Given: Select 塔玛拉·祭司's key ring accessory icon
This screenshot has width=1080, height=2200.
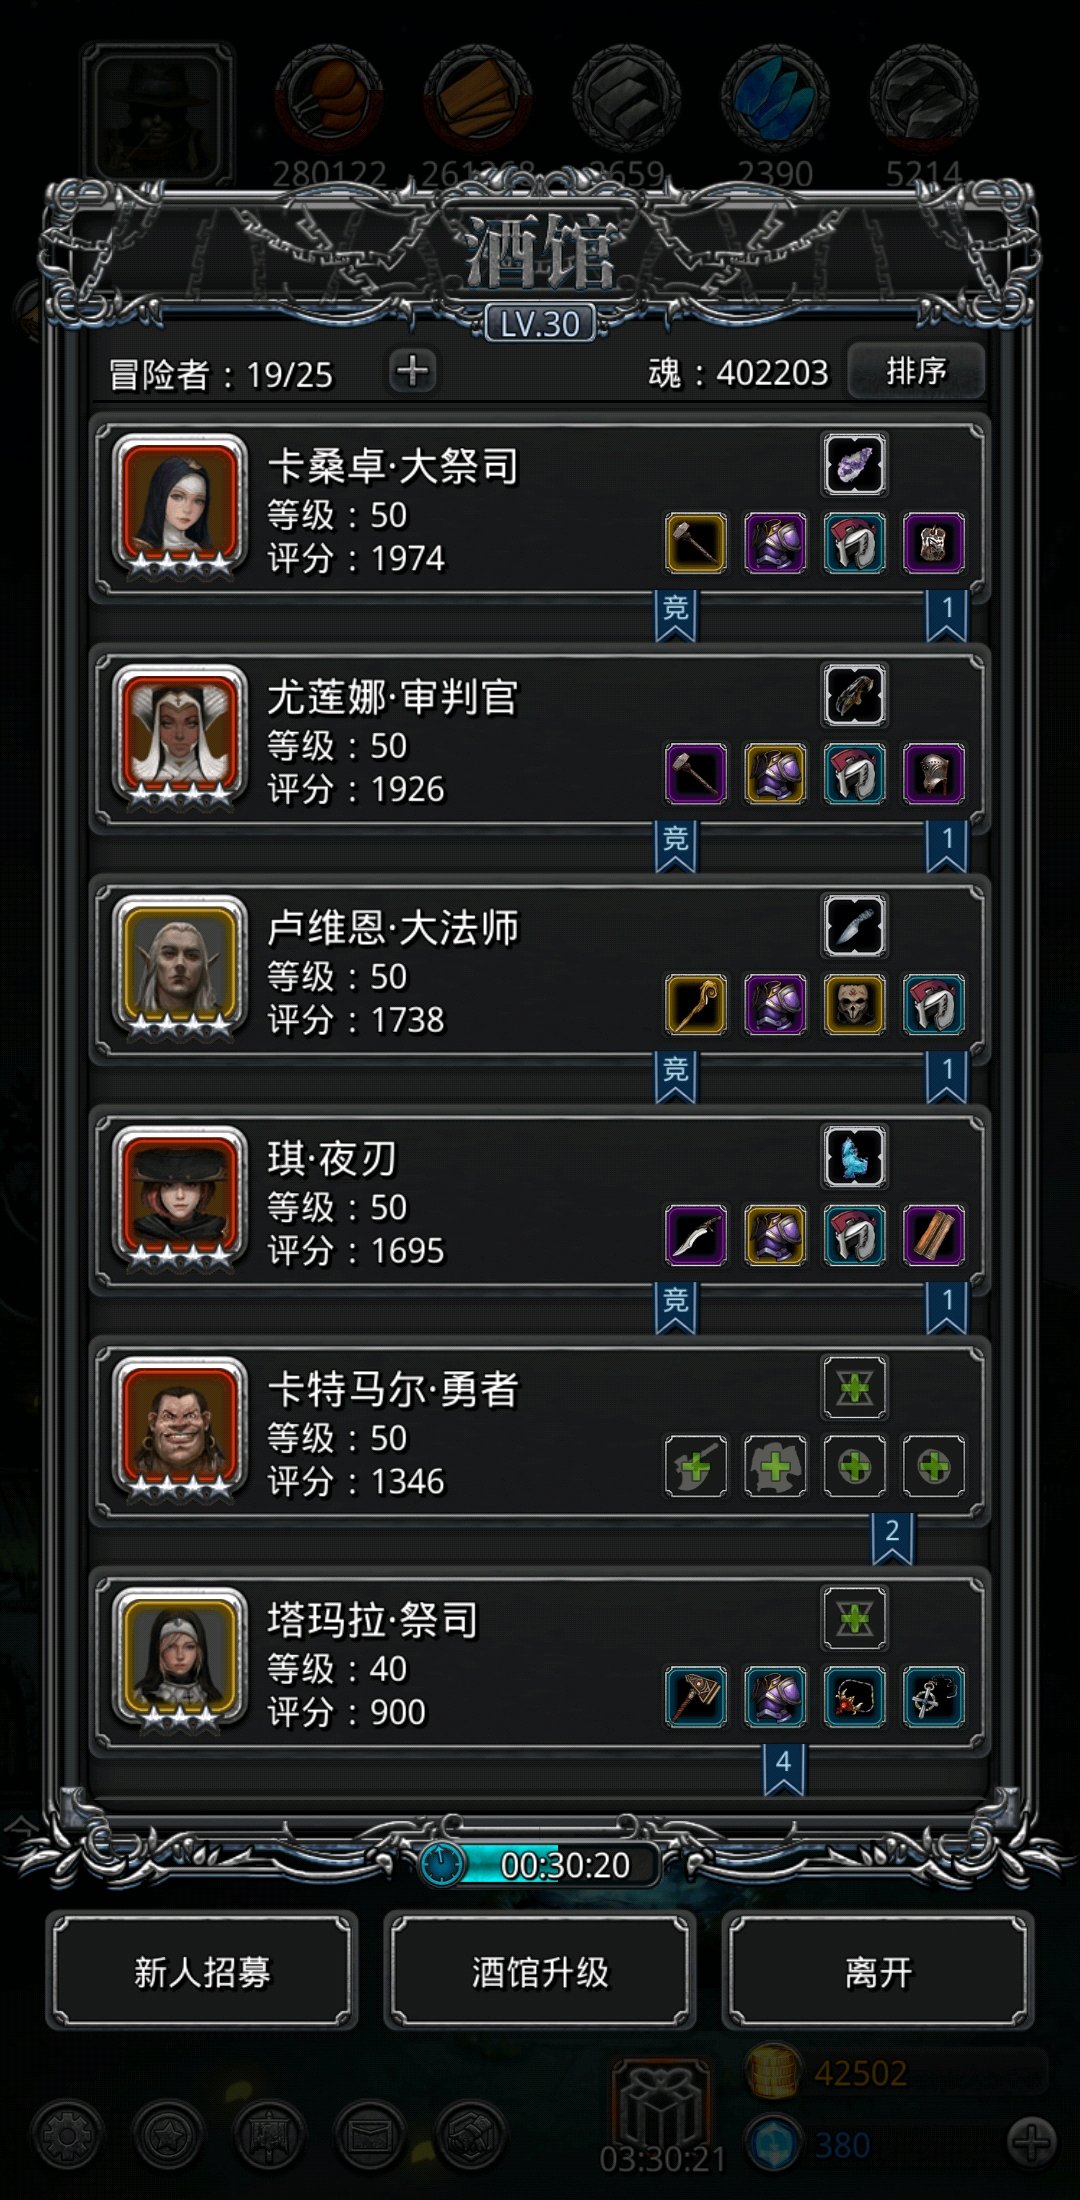Looking at the screenshot, I should click(x=934, y=1697).
